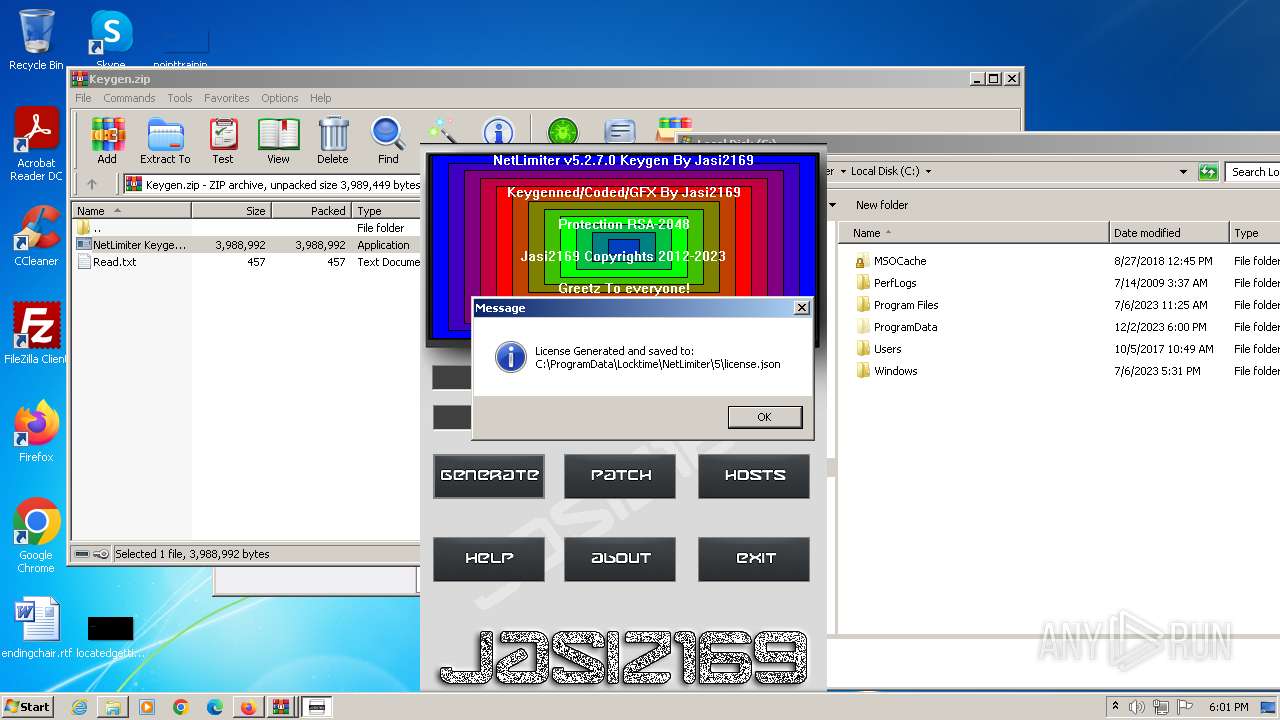Sort by the Name column in WinRAR
This screenshot has height=720, width=1280.
point(131,211)
